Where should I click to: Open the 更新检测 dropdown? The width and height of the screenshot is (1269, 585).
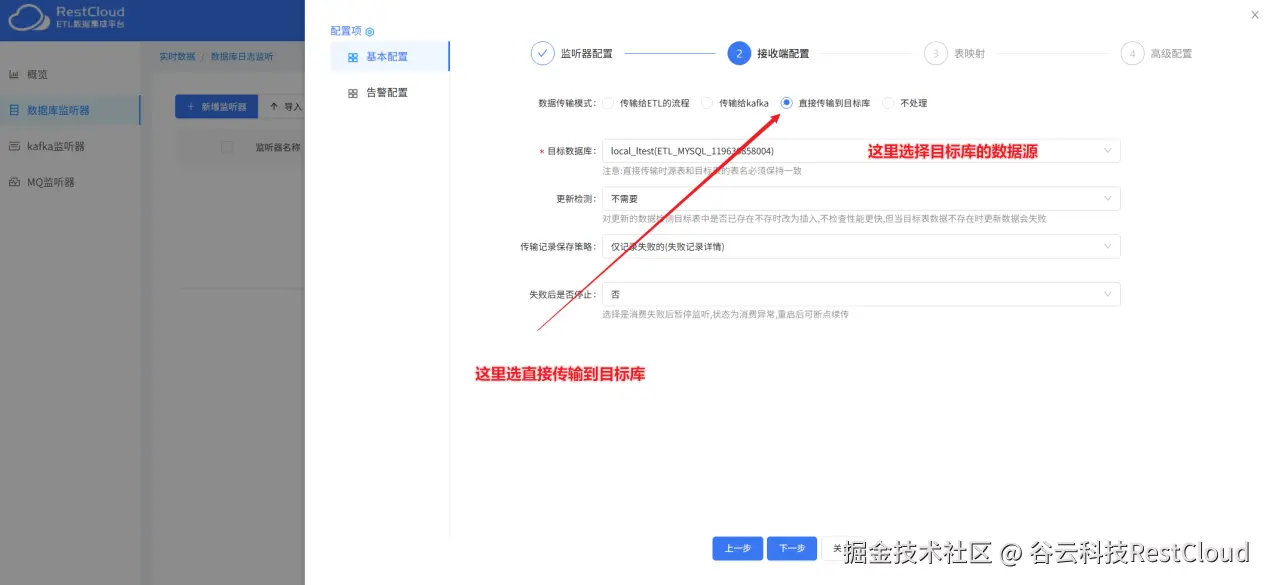[861, 199]
